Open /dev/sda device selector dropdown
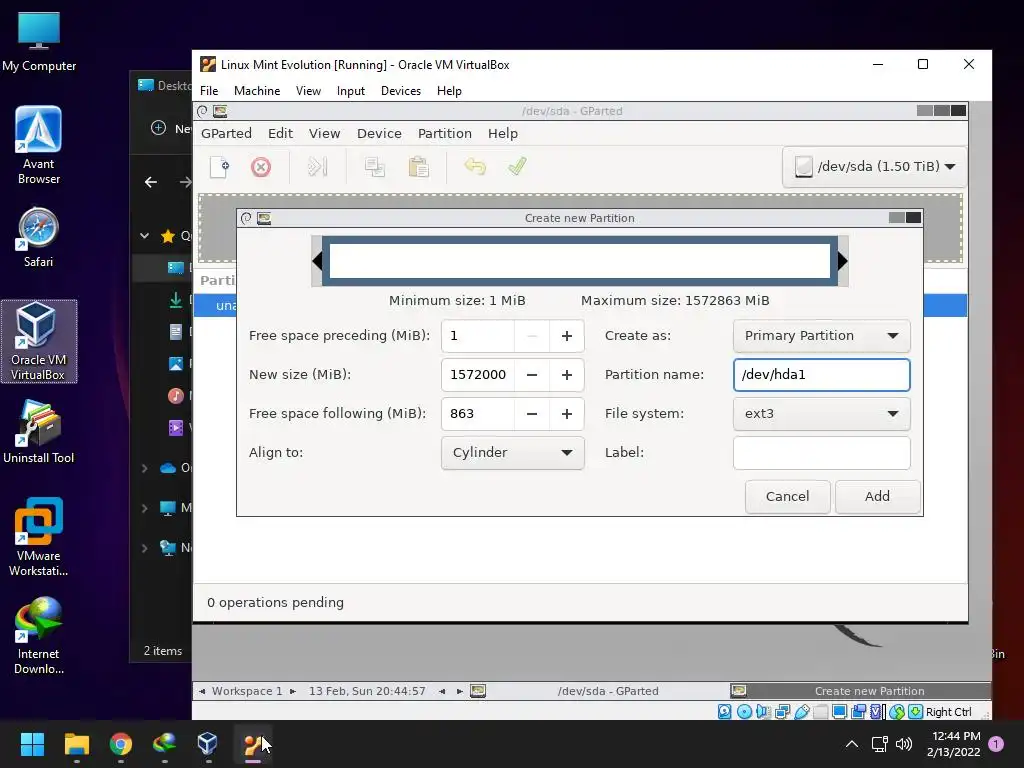The image size is (1024, 768). pos(874,167)
